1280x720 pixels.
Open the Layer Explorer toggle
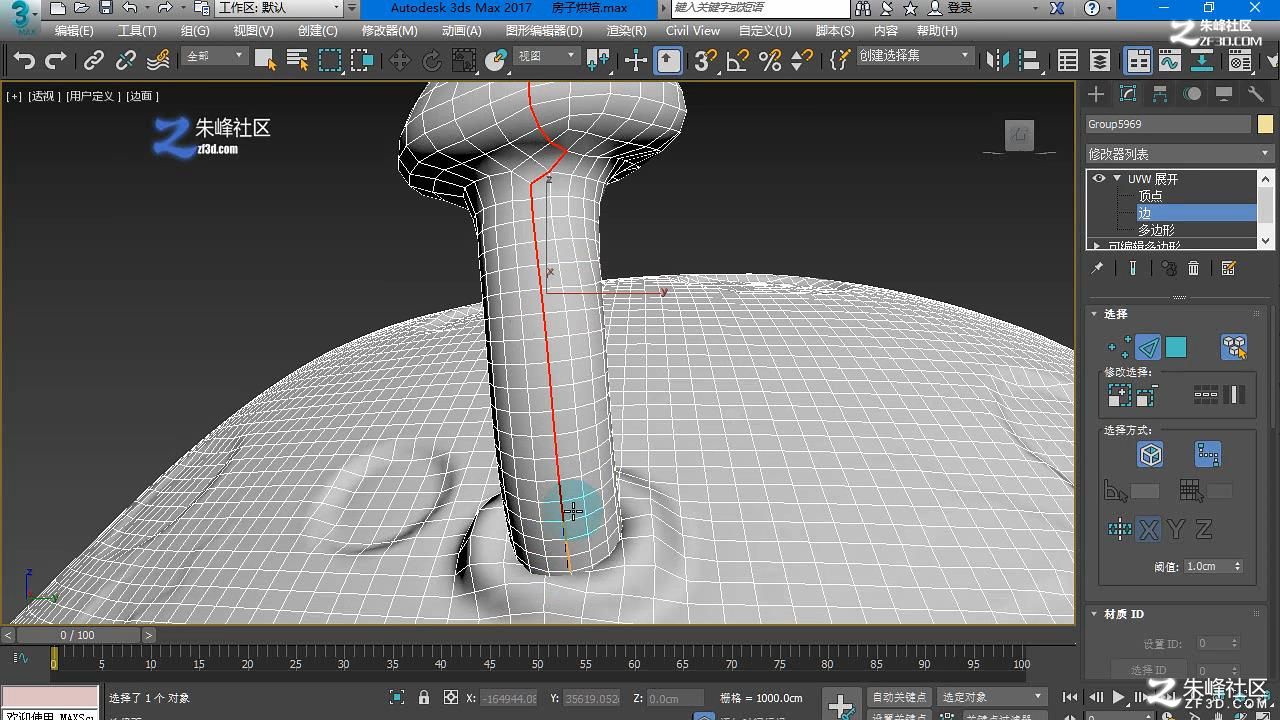pyautogui.click(x=1100, y=61)
